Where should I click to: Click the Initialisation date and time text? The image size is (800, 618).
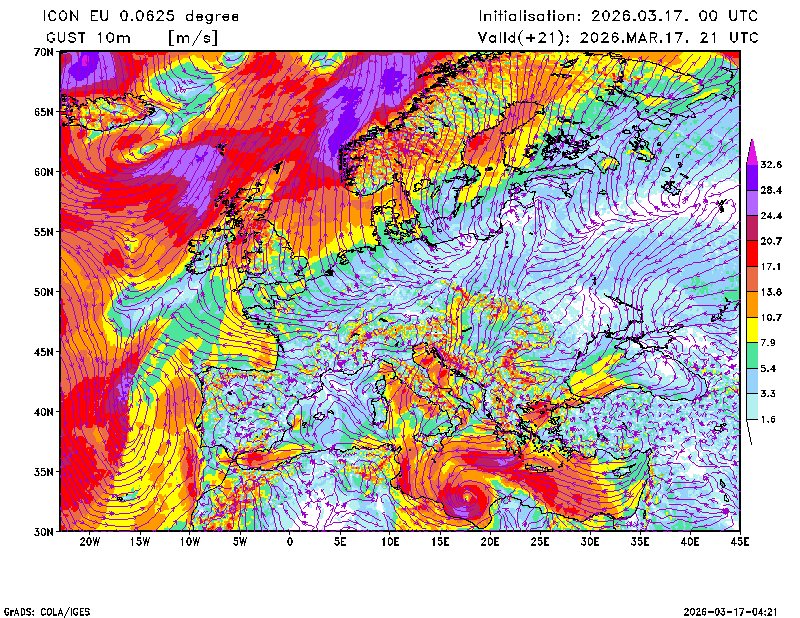click(618, 16)
